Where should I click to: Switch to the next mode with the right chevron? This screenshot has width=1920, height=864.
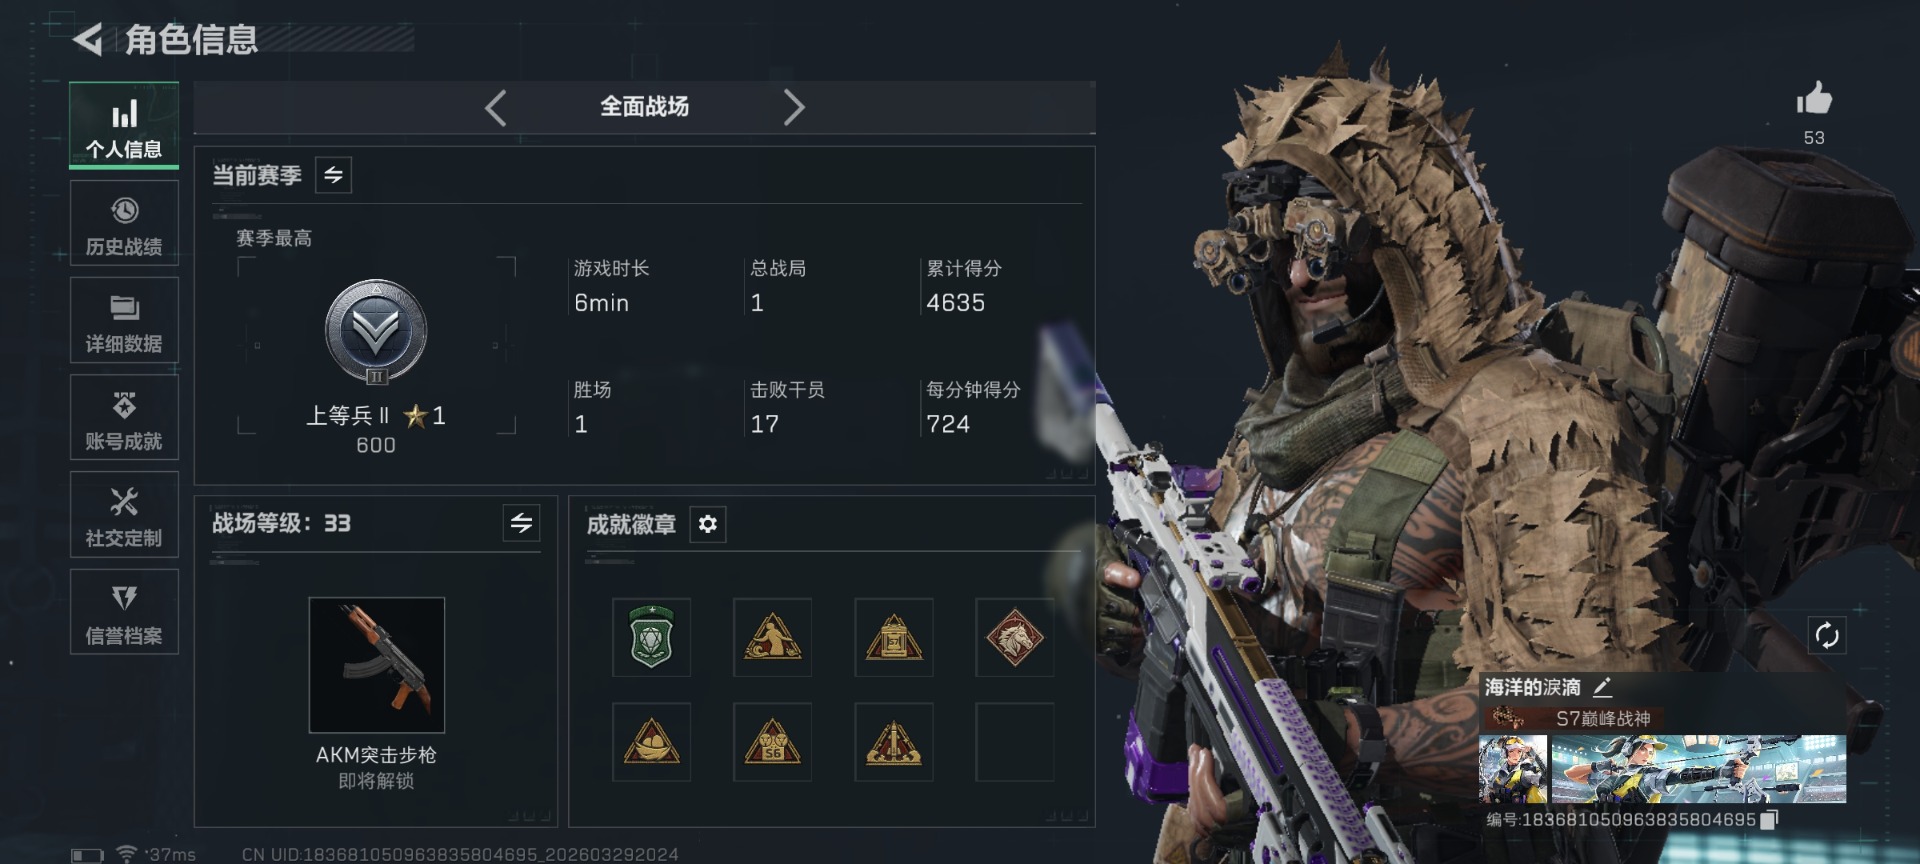[794, 107]
